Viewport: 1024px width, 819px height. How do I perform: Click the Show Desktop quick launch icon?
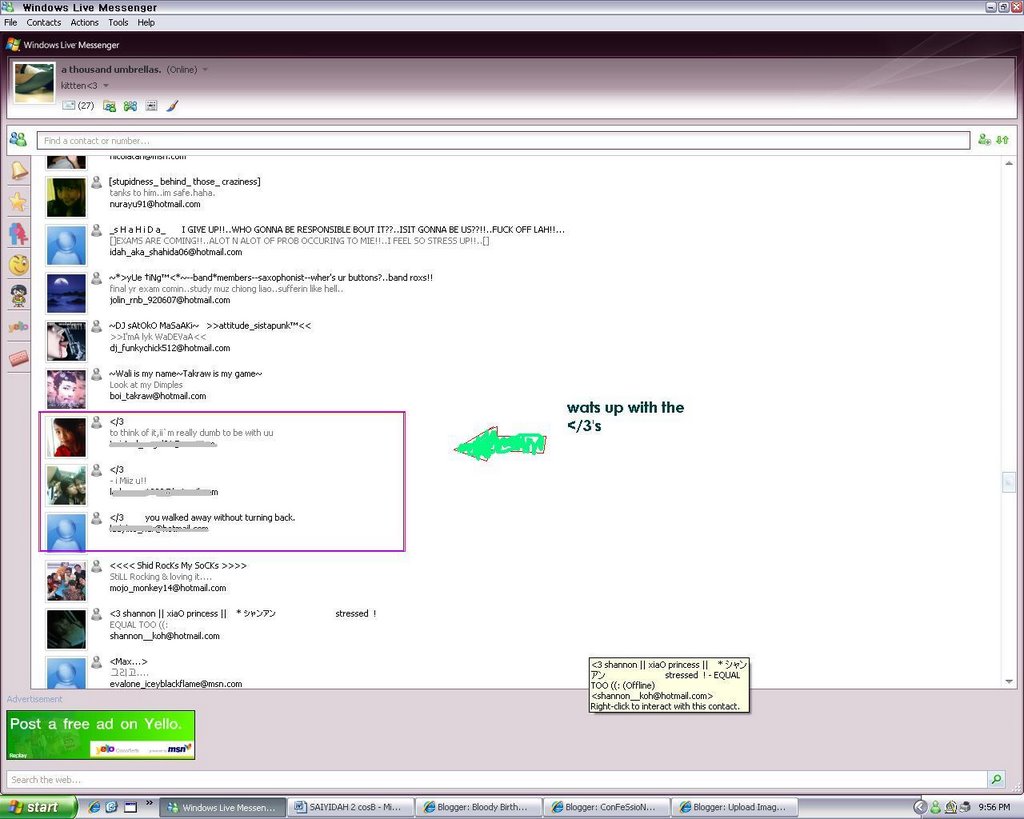tap(131, 807)
